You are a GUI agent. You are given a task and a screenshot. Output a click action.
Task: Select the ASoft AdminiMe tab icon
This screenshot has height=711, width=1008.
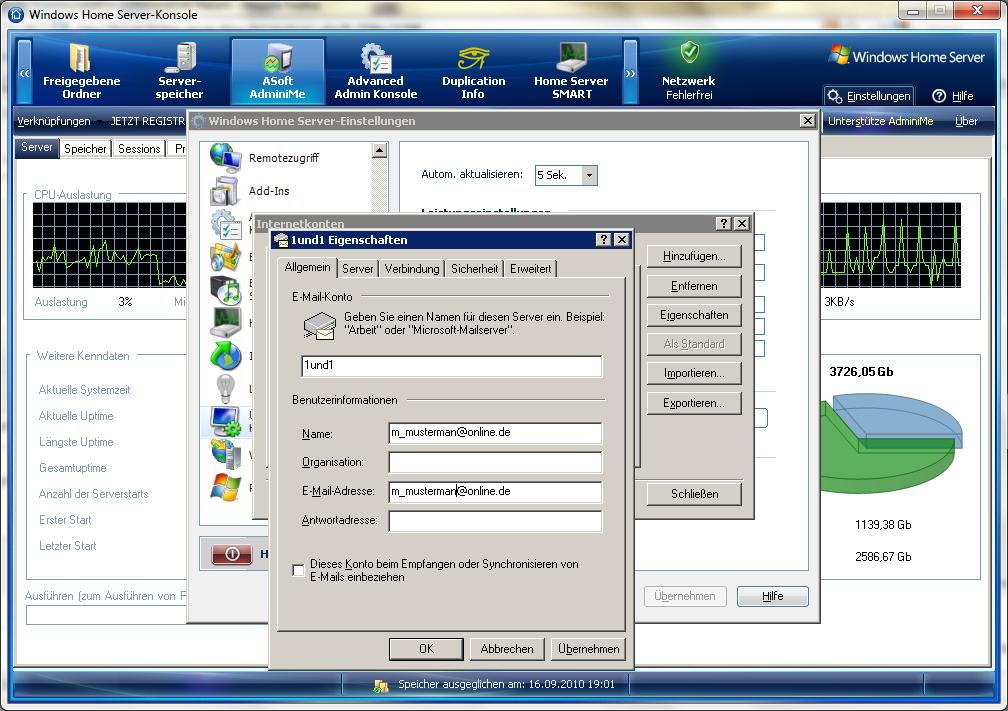click(x=278, y=71)
